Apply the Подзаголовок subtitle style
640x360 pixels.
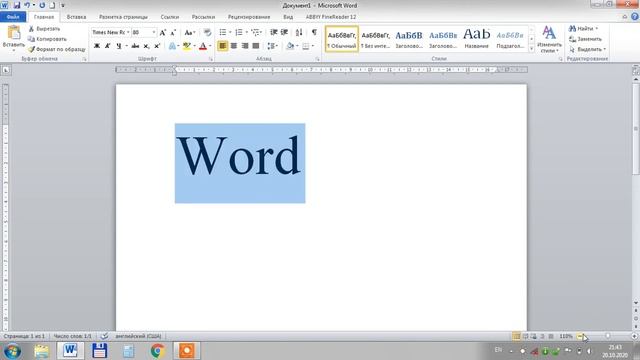[510, 39]
